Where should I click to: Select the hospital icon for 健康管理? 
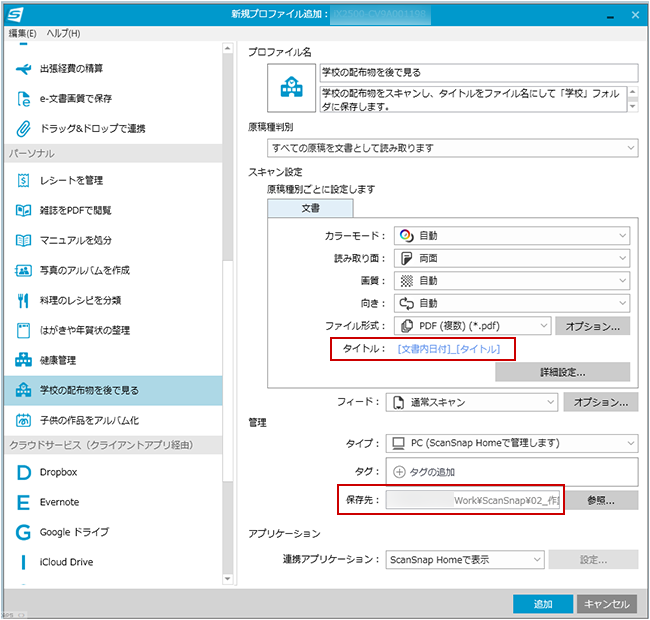(23, 360)
